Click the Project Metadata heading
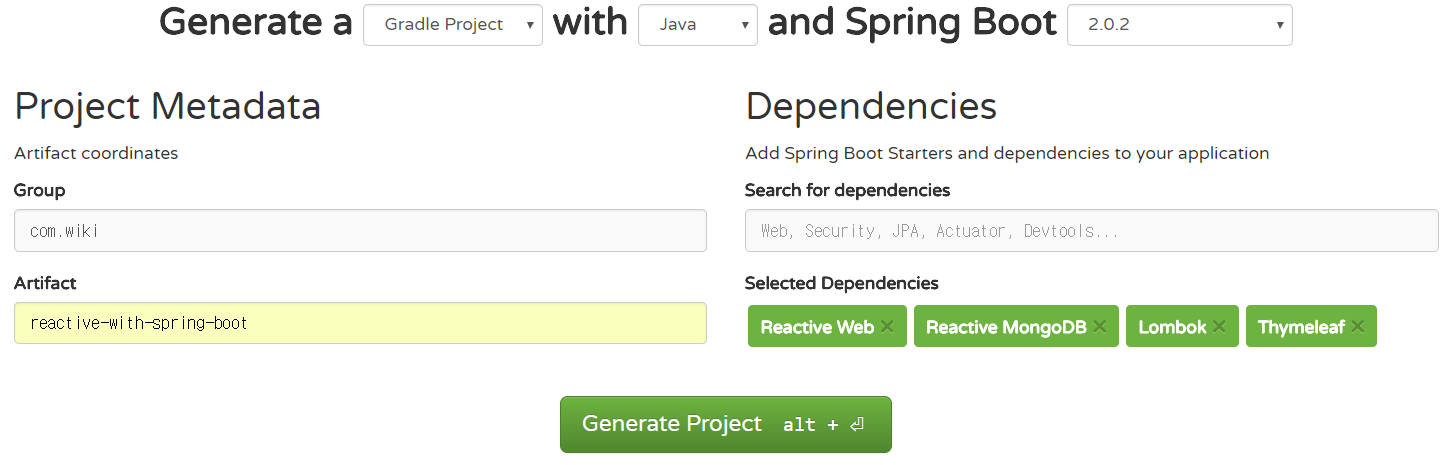 click(x=168, y=106)
